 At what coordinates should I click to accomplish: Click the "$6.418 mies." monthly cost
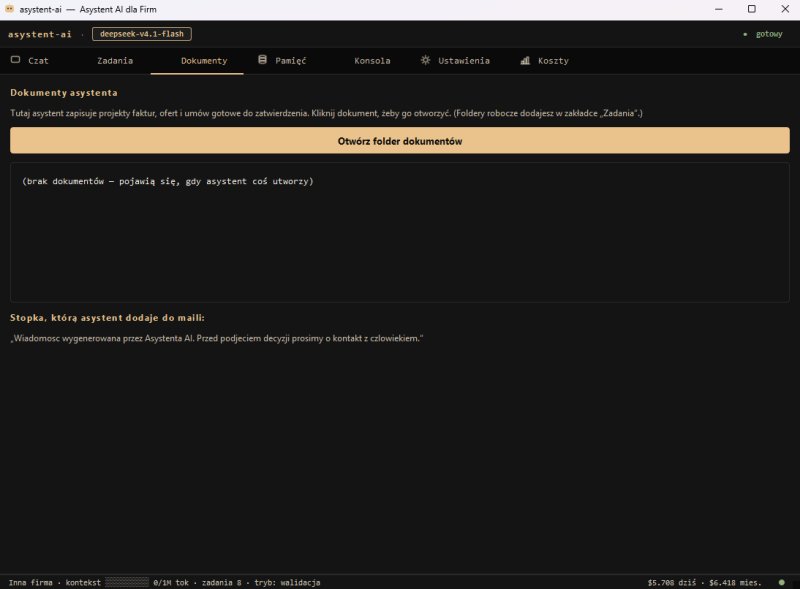(x=735, y=582)
